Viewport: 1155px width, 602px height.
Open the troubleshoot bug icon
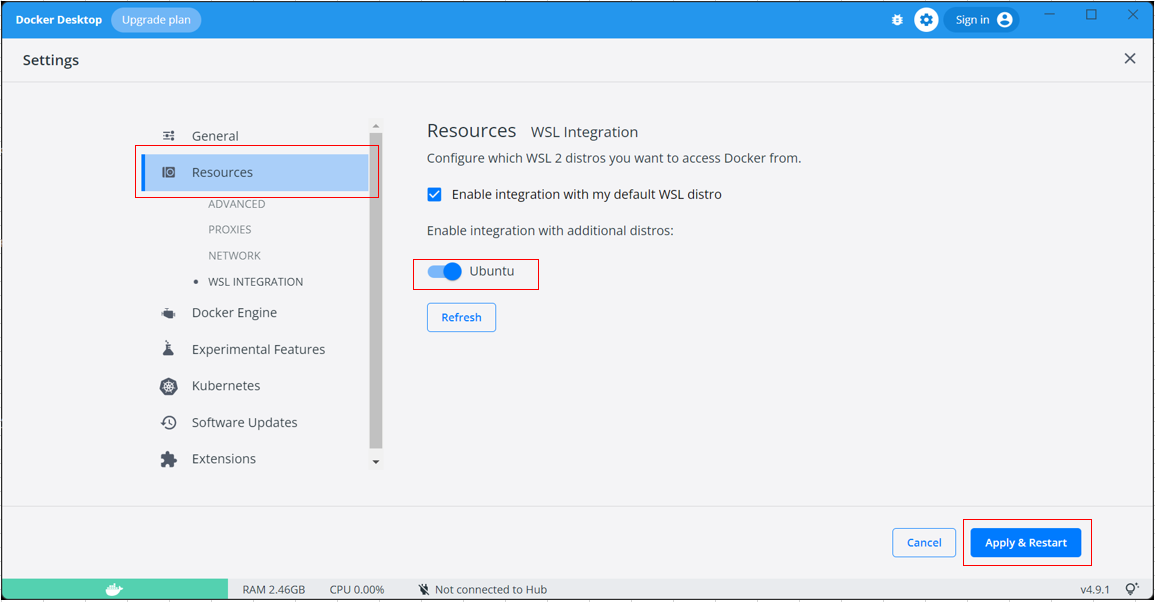pos(897,20)
